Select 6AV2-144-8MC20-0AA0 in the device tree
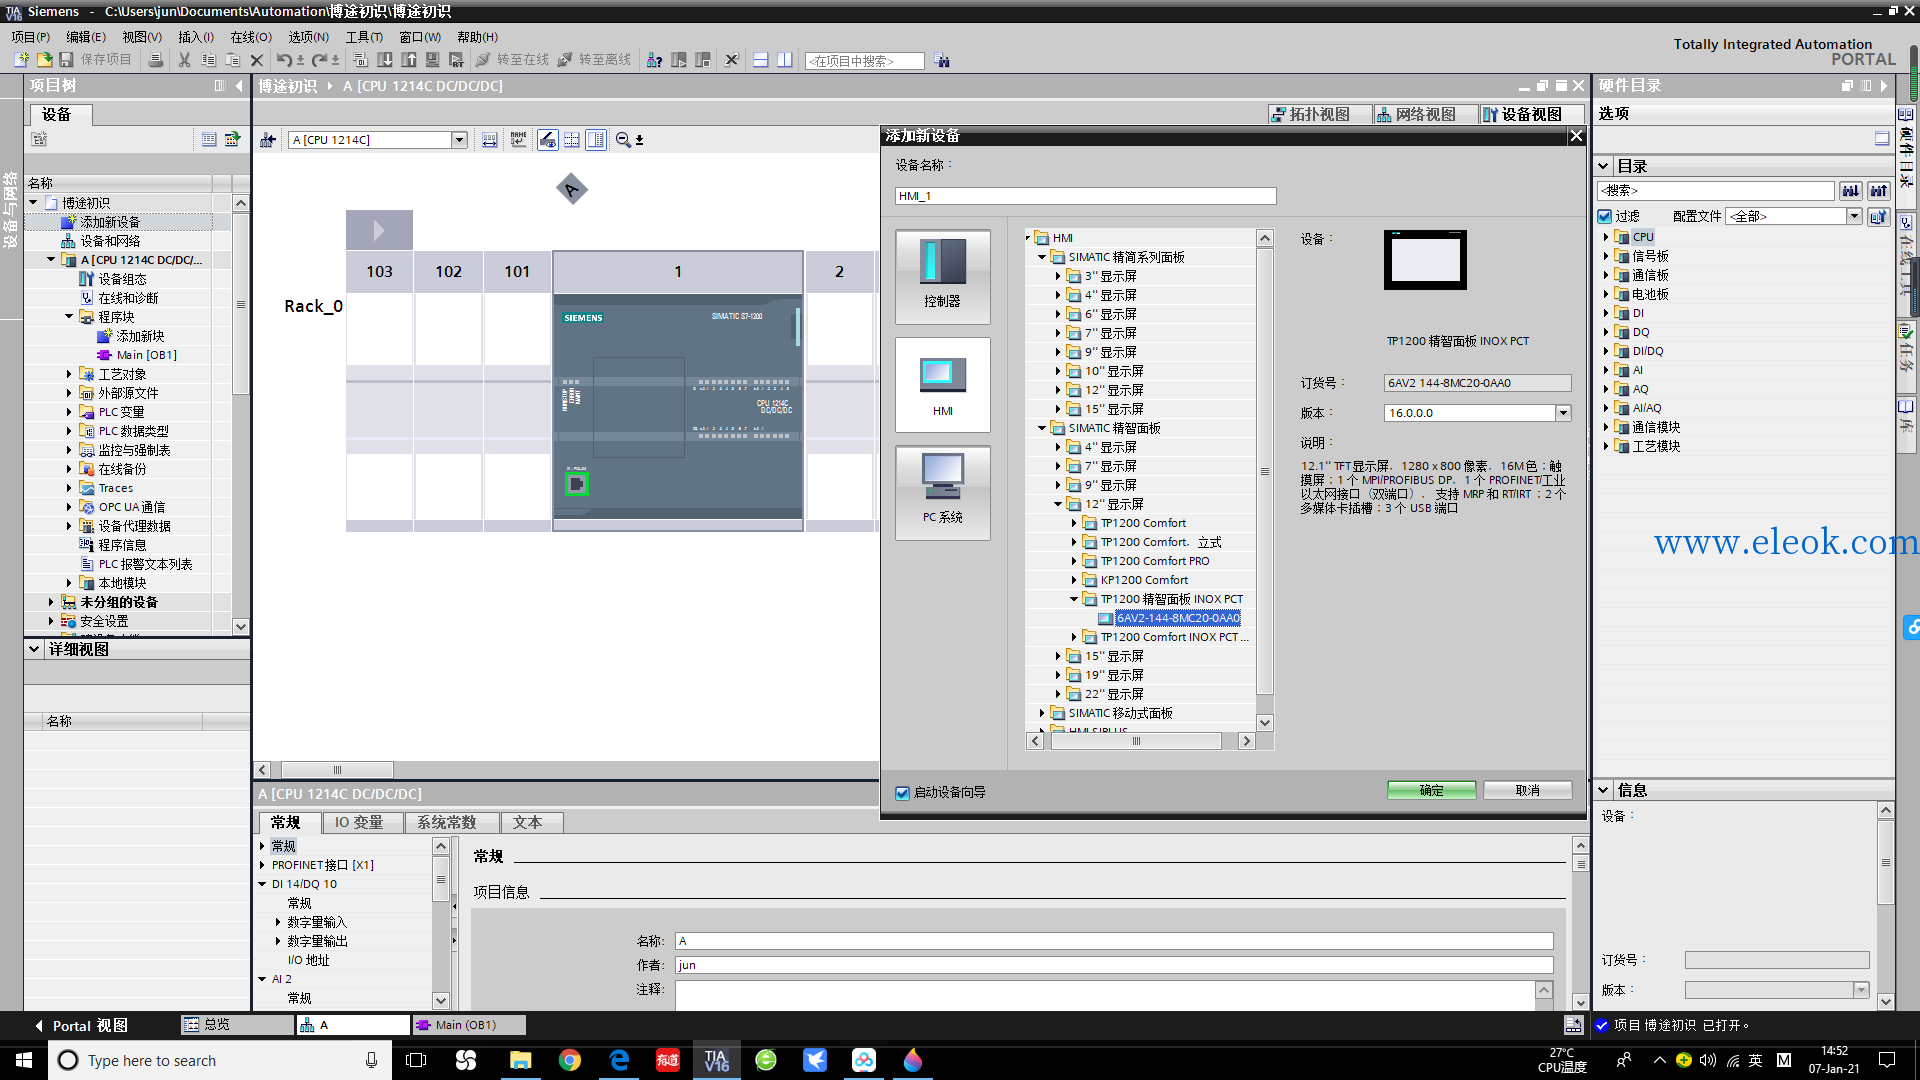This screenshot has width=1920, height=1080. pyautogui.click(x=1178, y=618)
